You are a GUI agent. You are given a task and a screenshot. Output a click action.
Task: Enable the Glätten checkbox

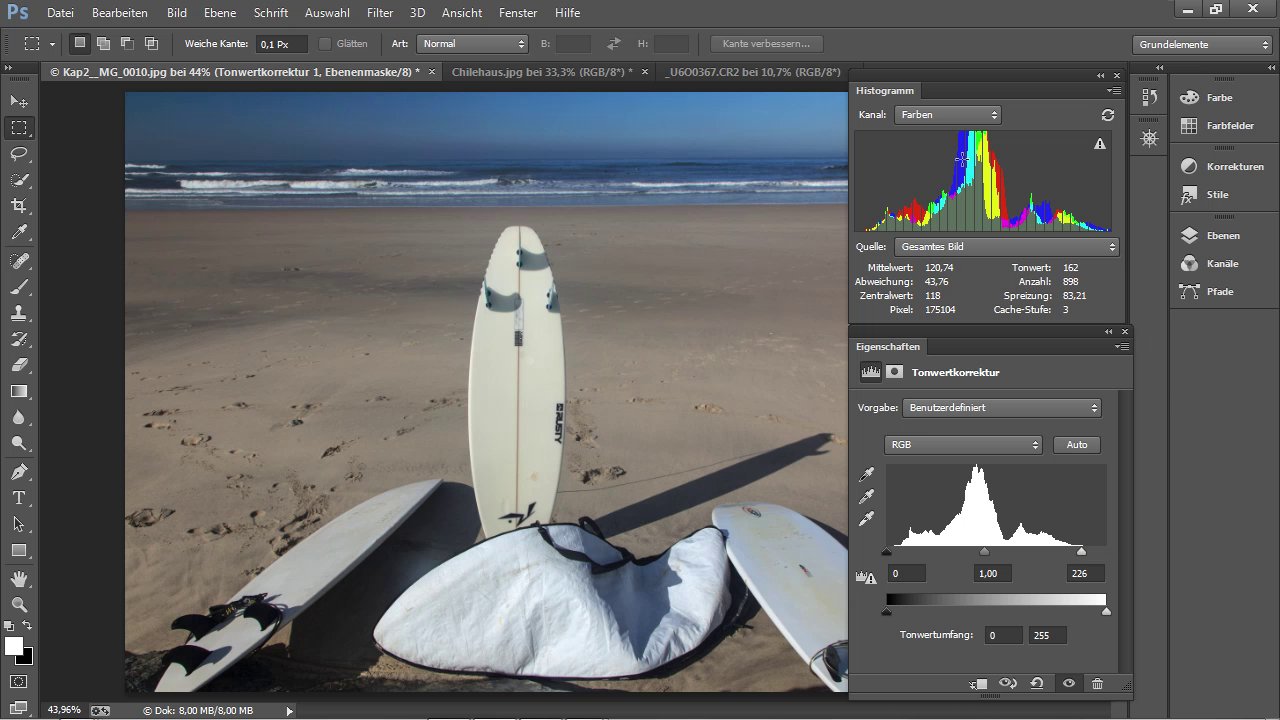(x=325, y=44)
